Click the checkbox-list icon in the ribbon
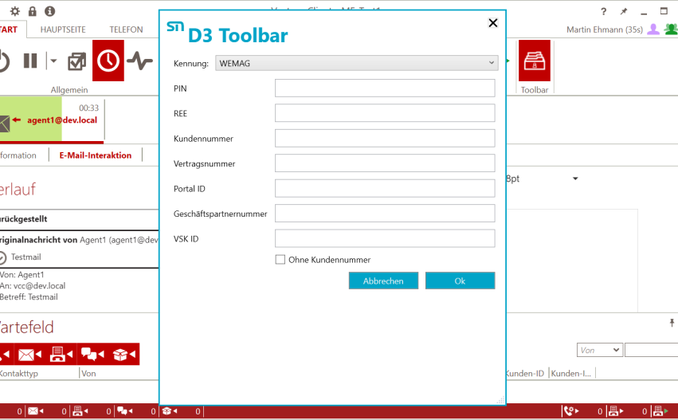This screenshot has width=678, height=420. tap(76, 62)
